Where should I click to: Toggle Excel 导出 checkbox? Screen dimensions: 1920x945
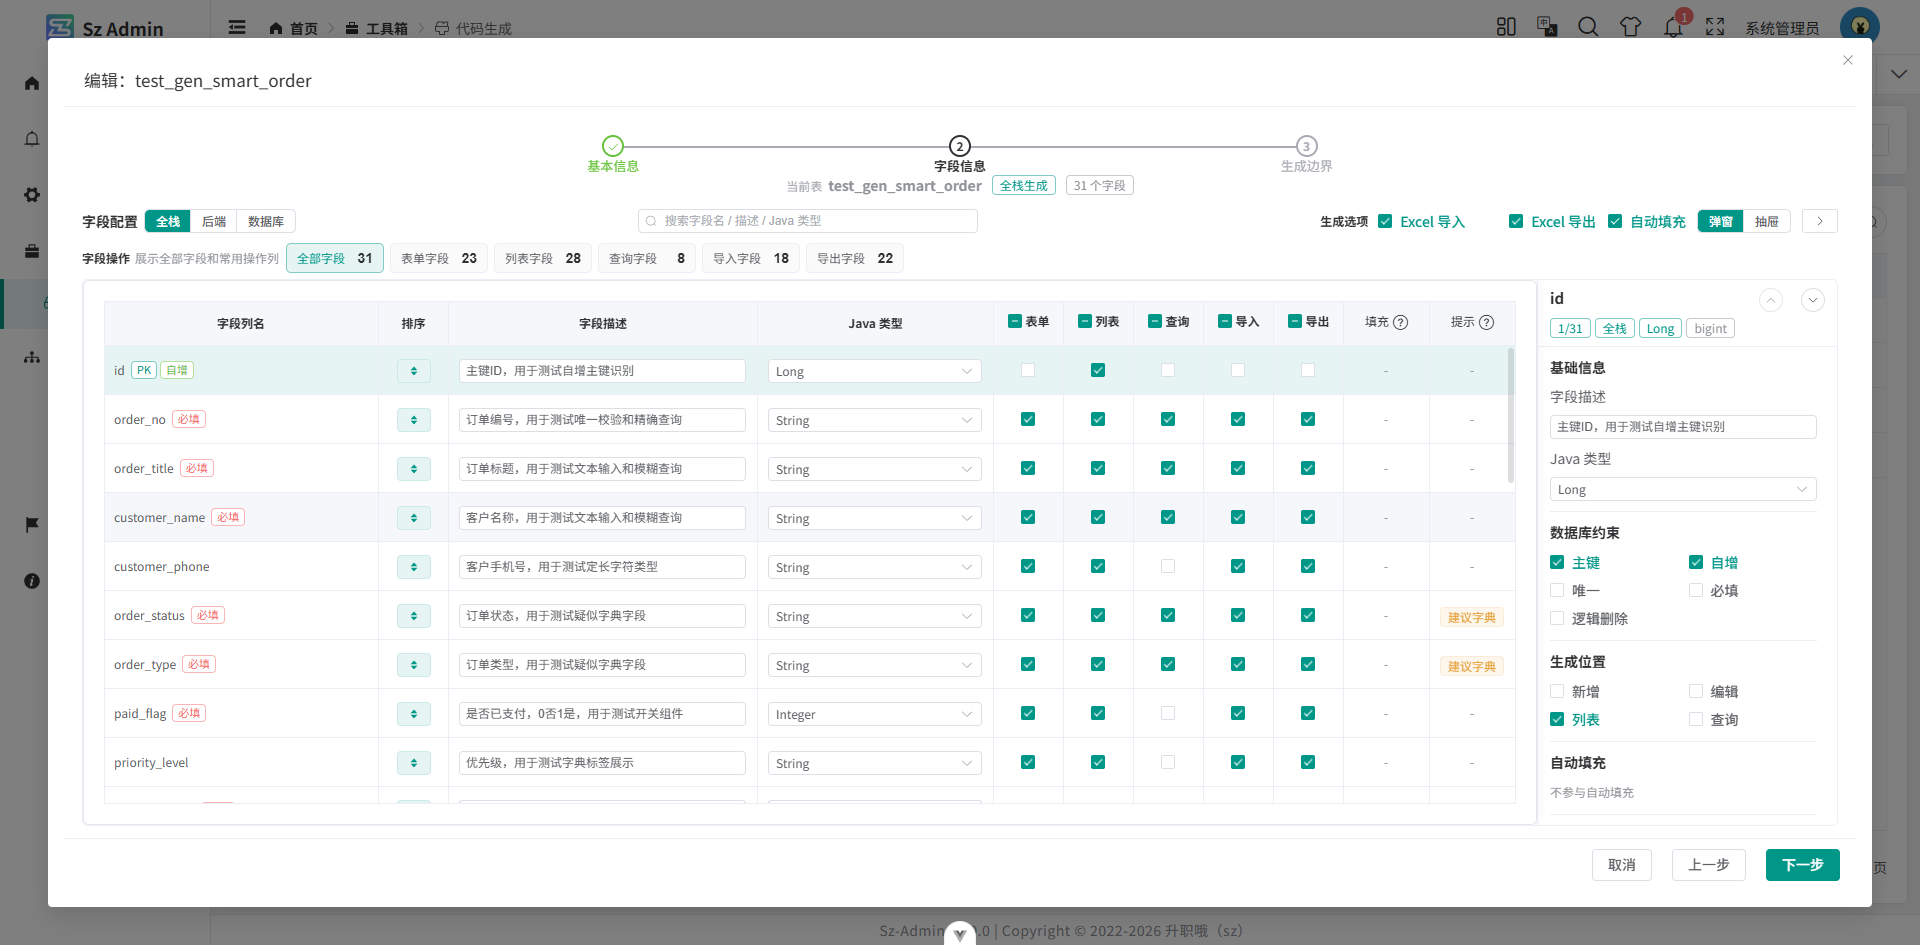click(1516, 221)
